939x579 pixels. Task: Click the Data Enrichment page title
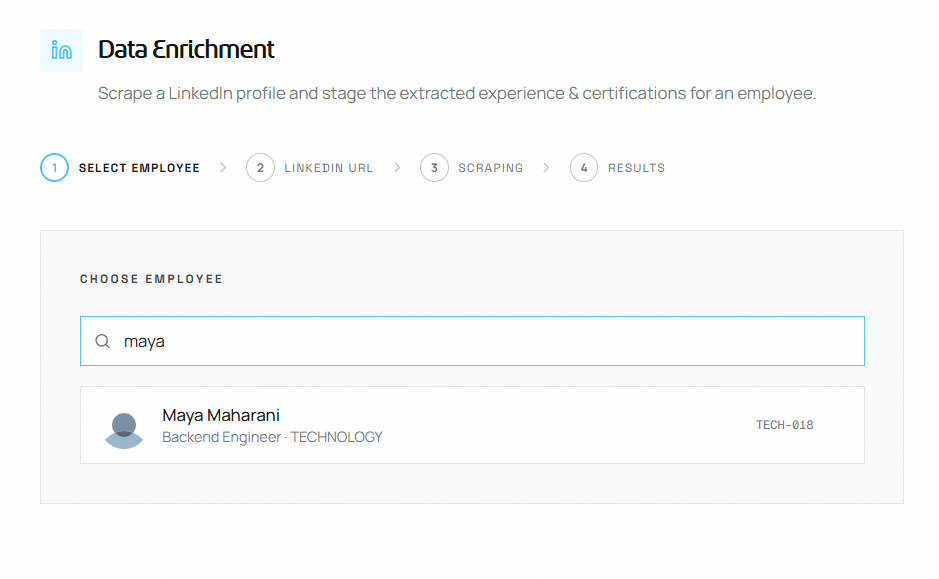(x=186, y=49)
